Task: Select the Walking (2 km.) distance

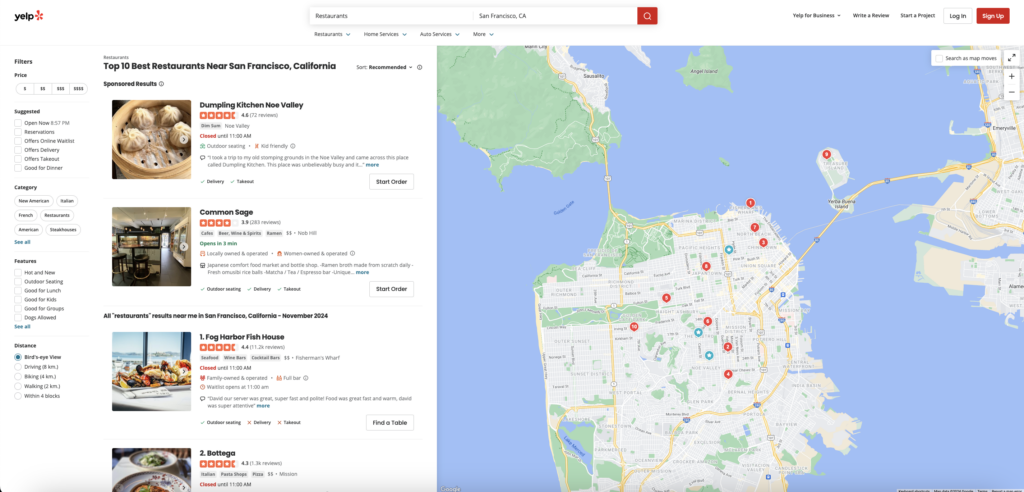Action: (18, 386)
